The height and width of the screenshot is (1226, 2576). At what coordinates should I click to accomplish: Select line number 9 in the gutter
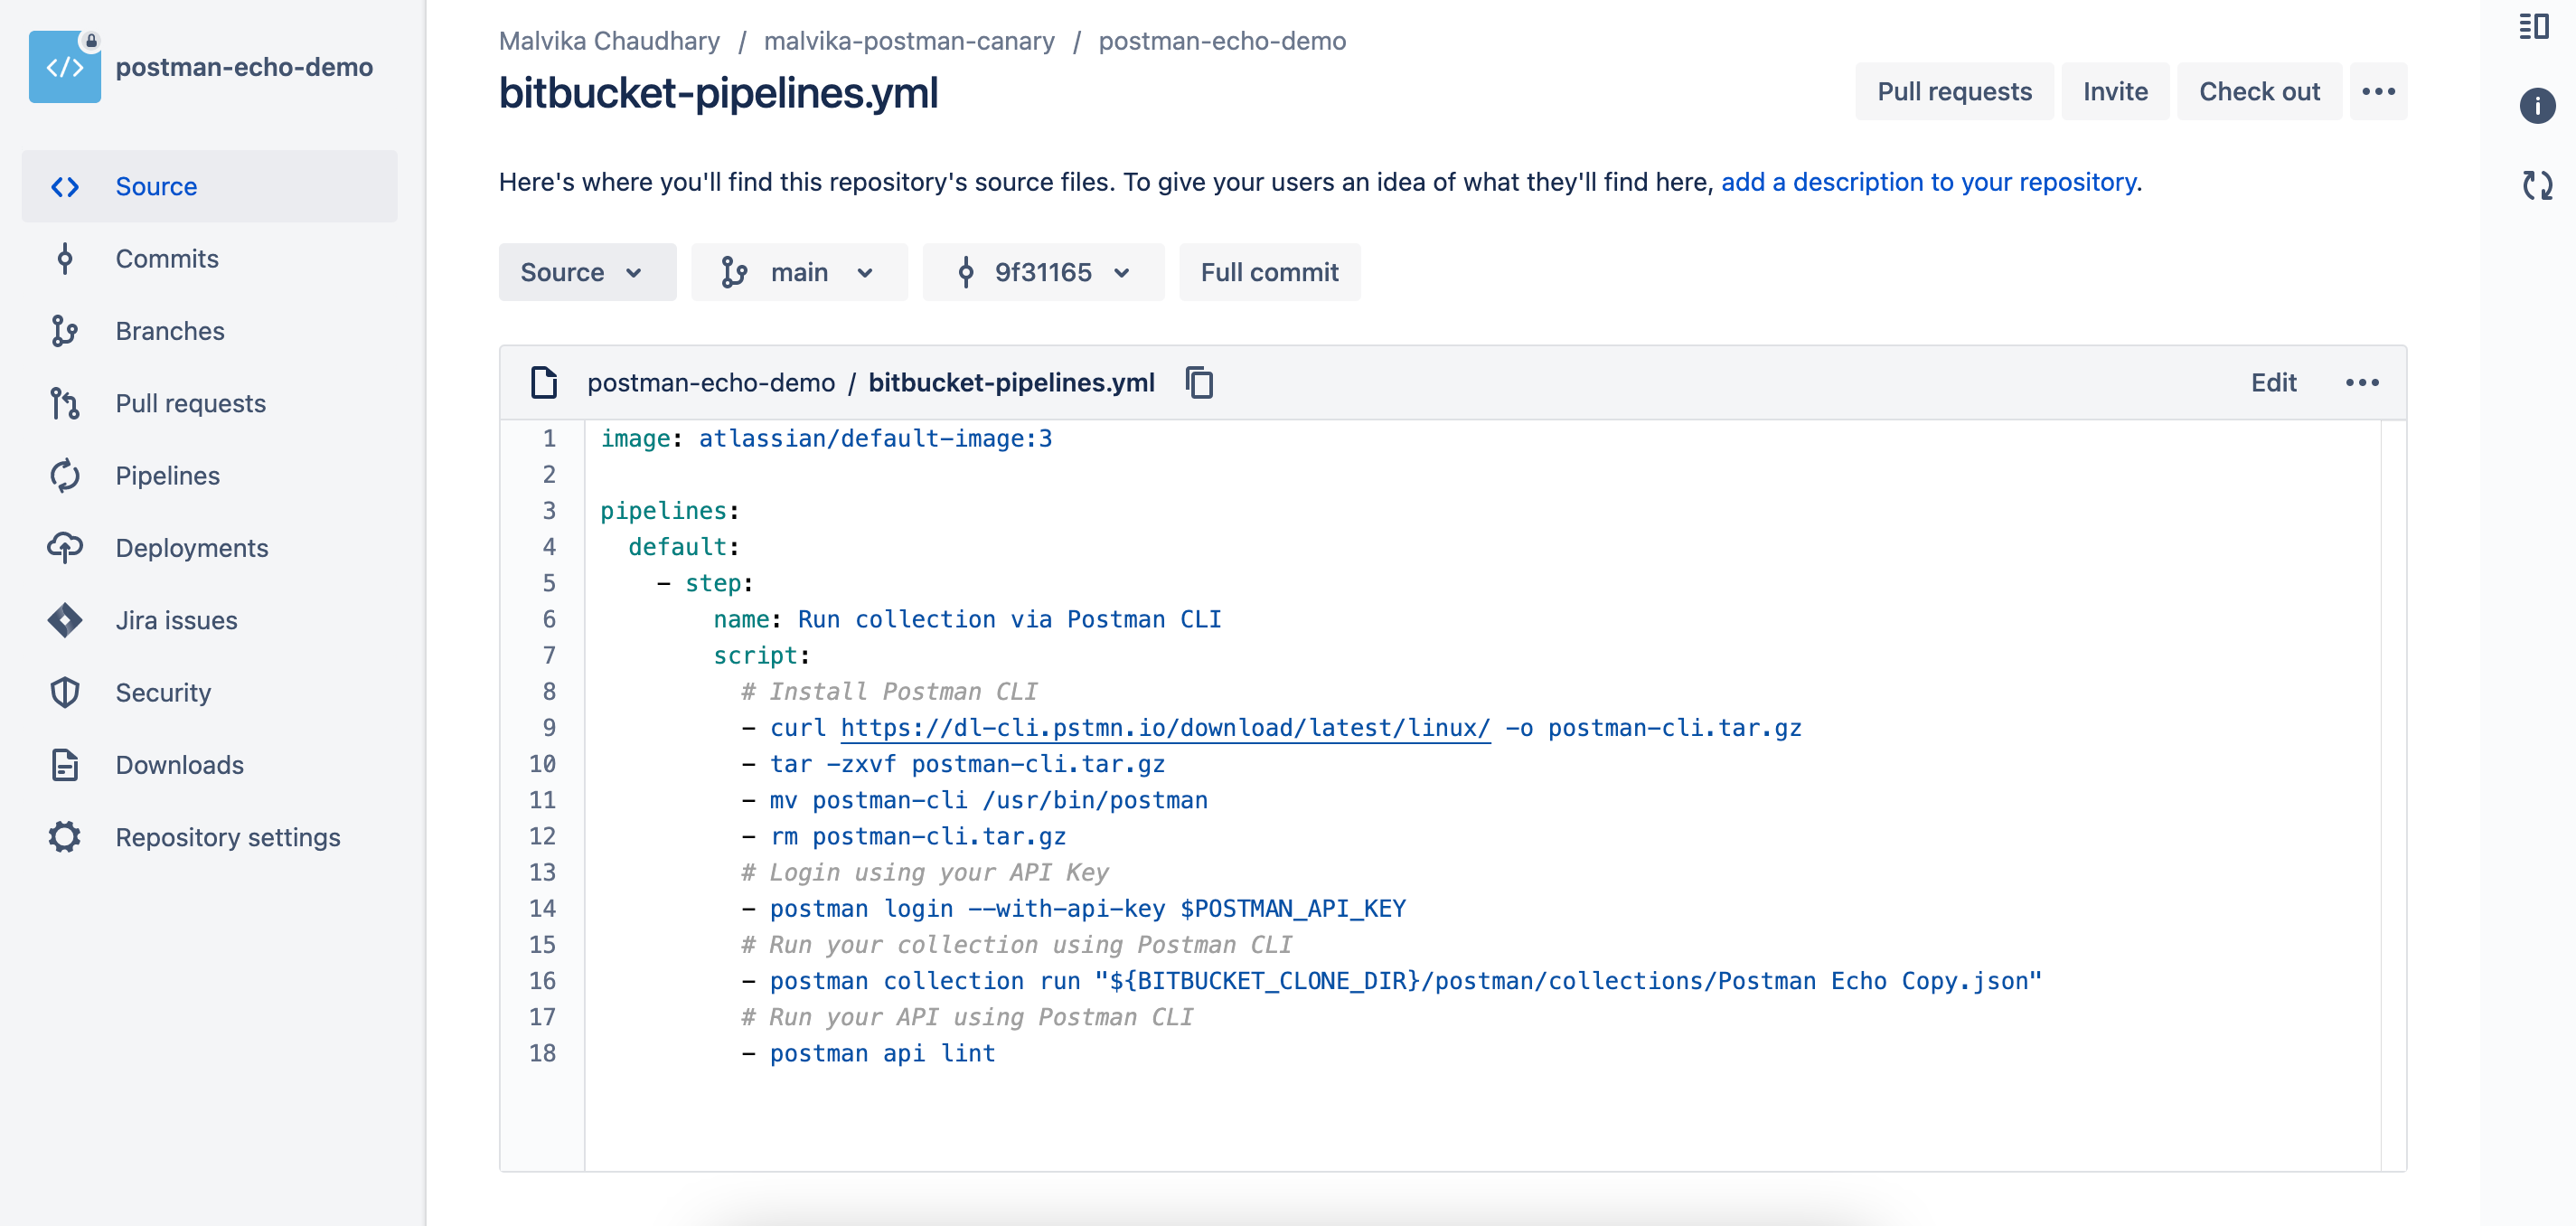pos(548,728)
